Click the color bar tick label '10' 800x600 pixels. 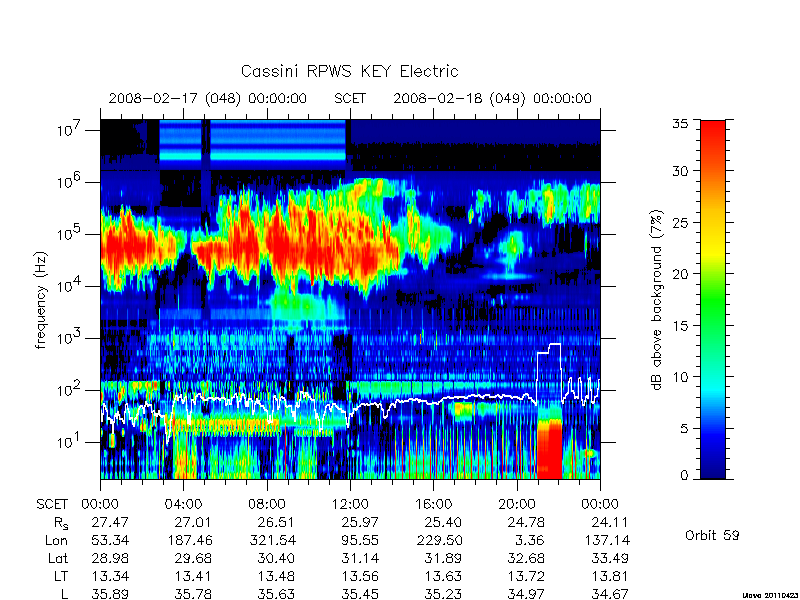click(x=680, y=377)
